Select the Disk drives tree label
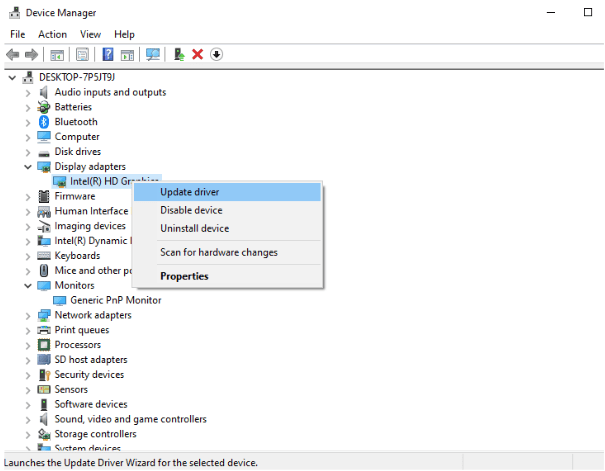The image size is (605, 471). click(x=78, y=152)
